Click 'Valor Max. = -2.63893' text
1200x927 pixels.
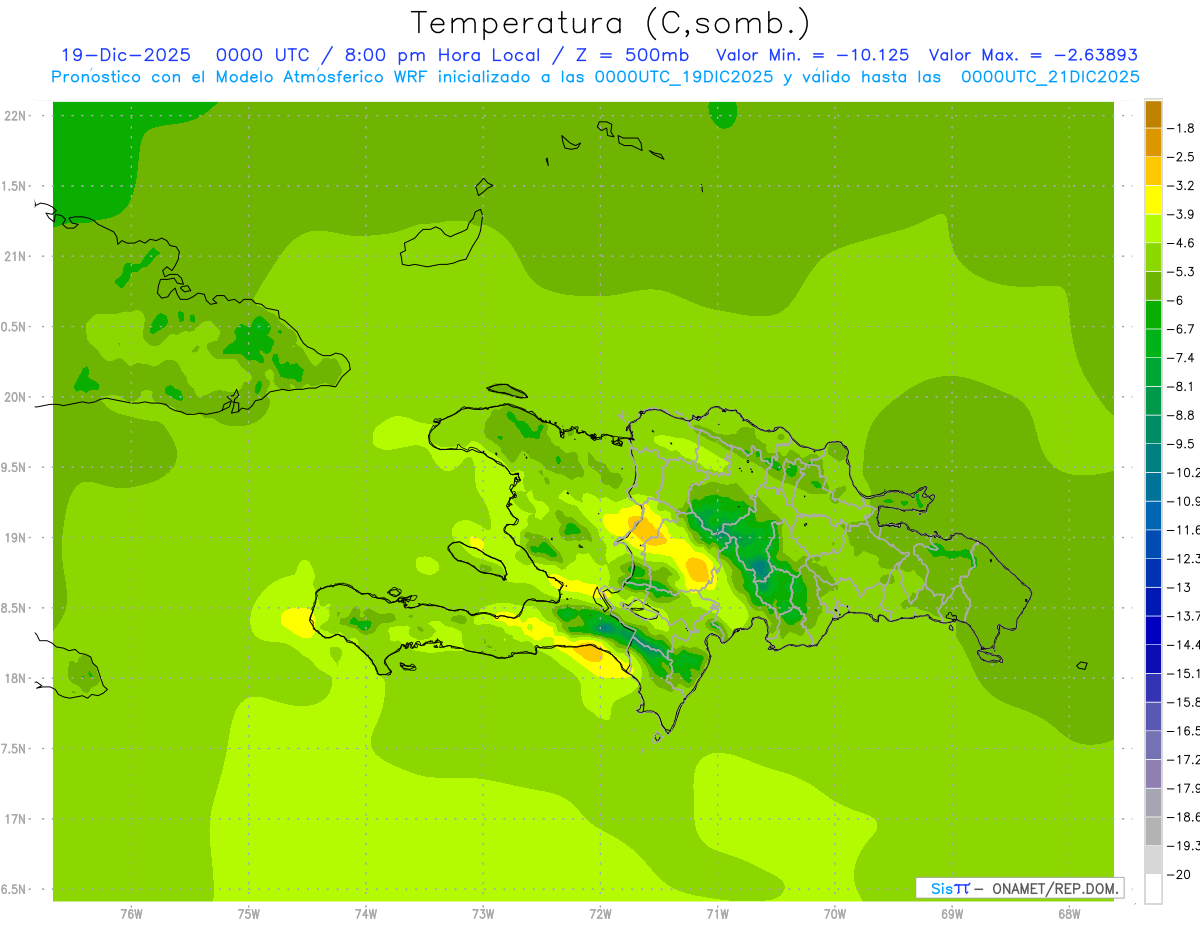tap(1033, 55)
